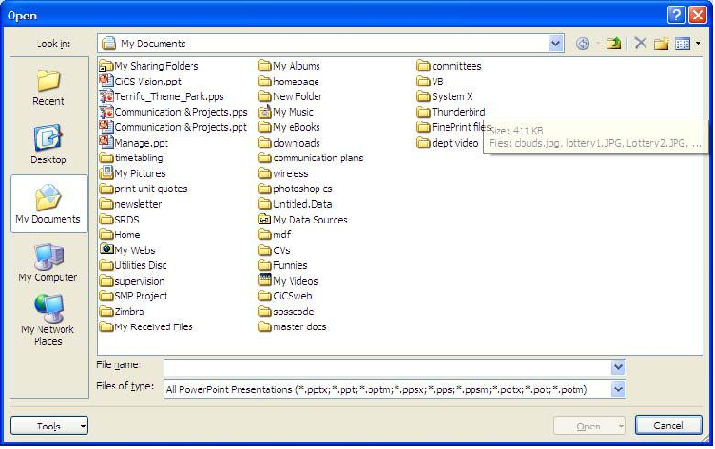The width and height of the screenshot is (715, 449).
Task: Select the Utilities Disc folder
Action: tap(133, 265)
